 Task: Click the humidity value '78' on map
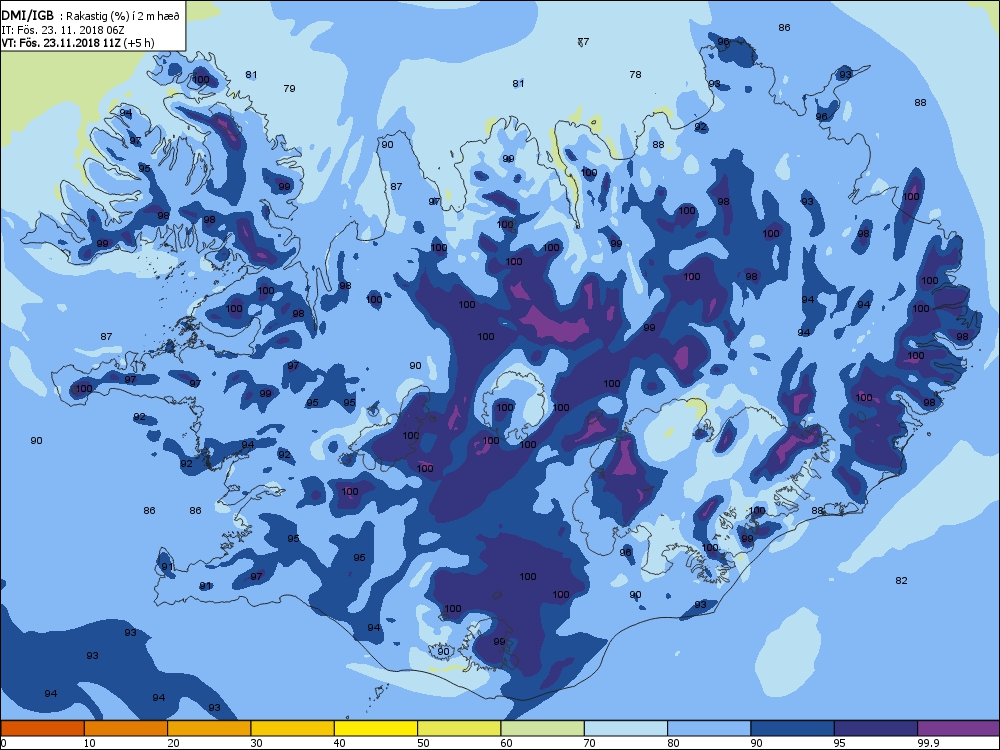tap(635, 75)
